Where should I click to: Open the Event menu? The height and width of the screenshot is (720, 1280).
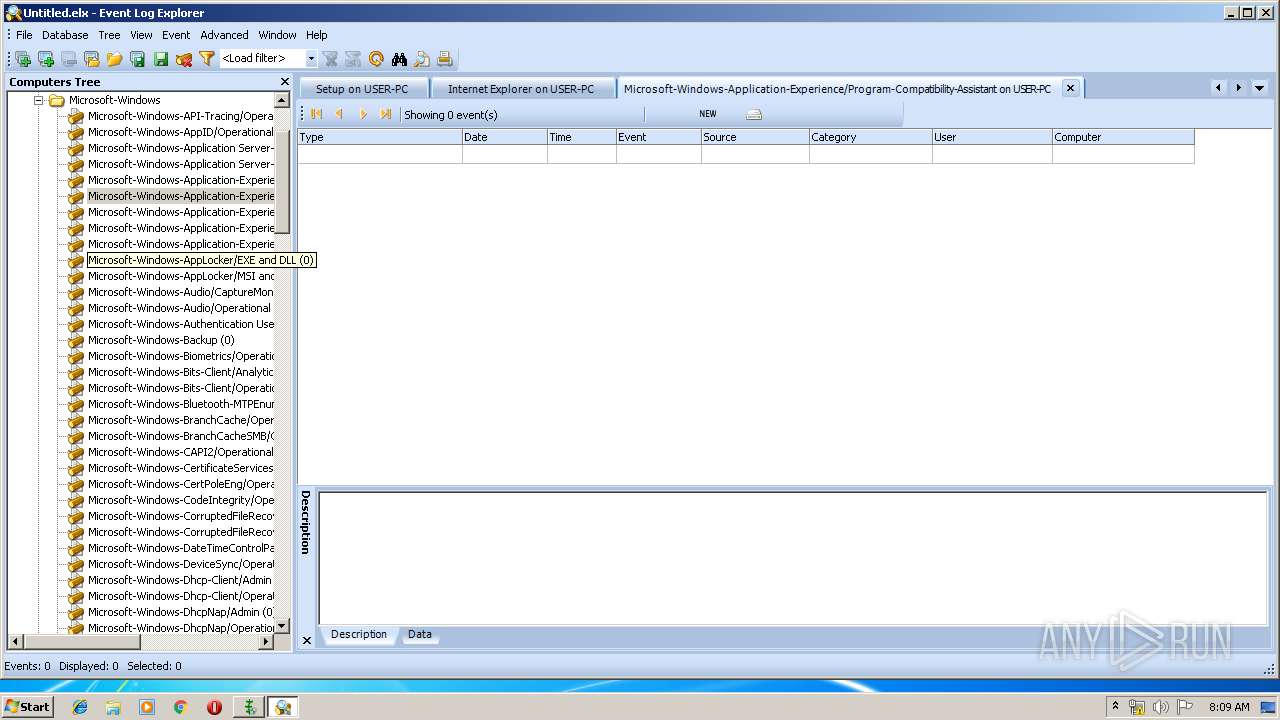click(x=176, y=35)
